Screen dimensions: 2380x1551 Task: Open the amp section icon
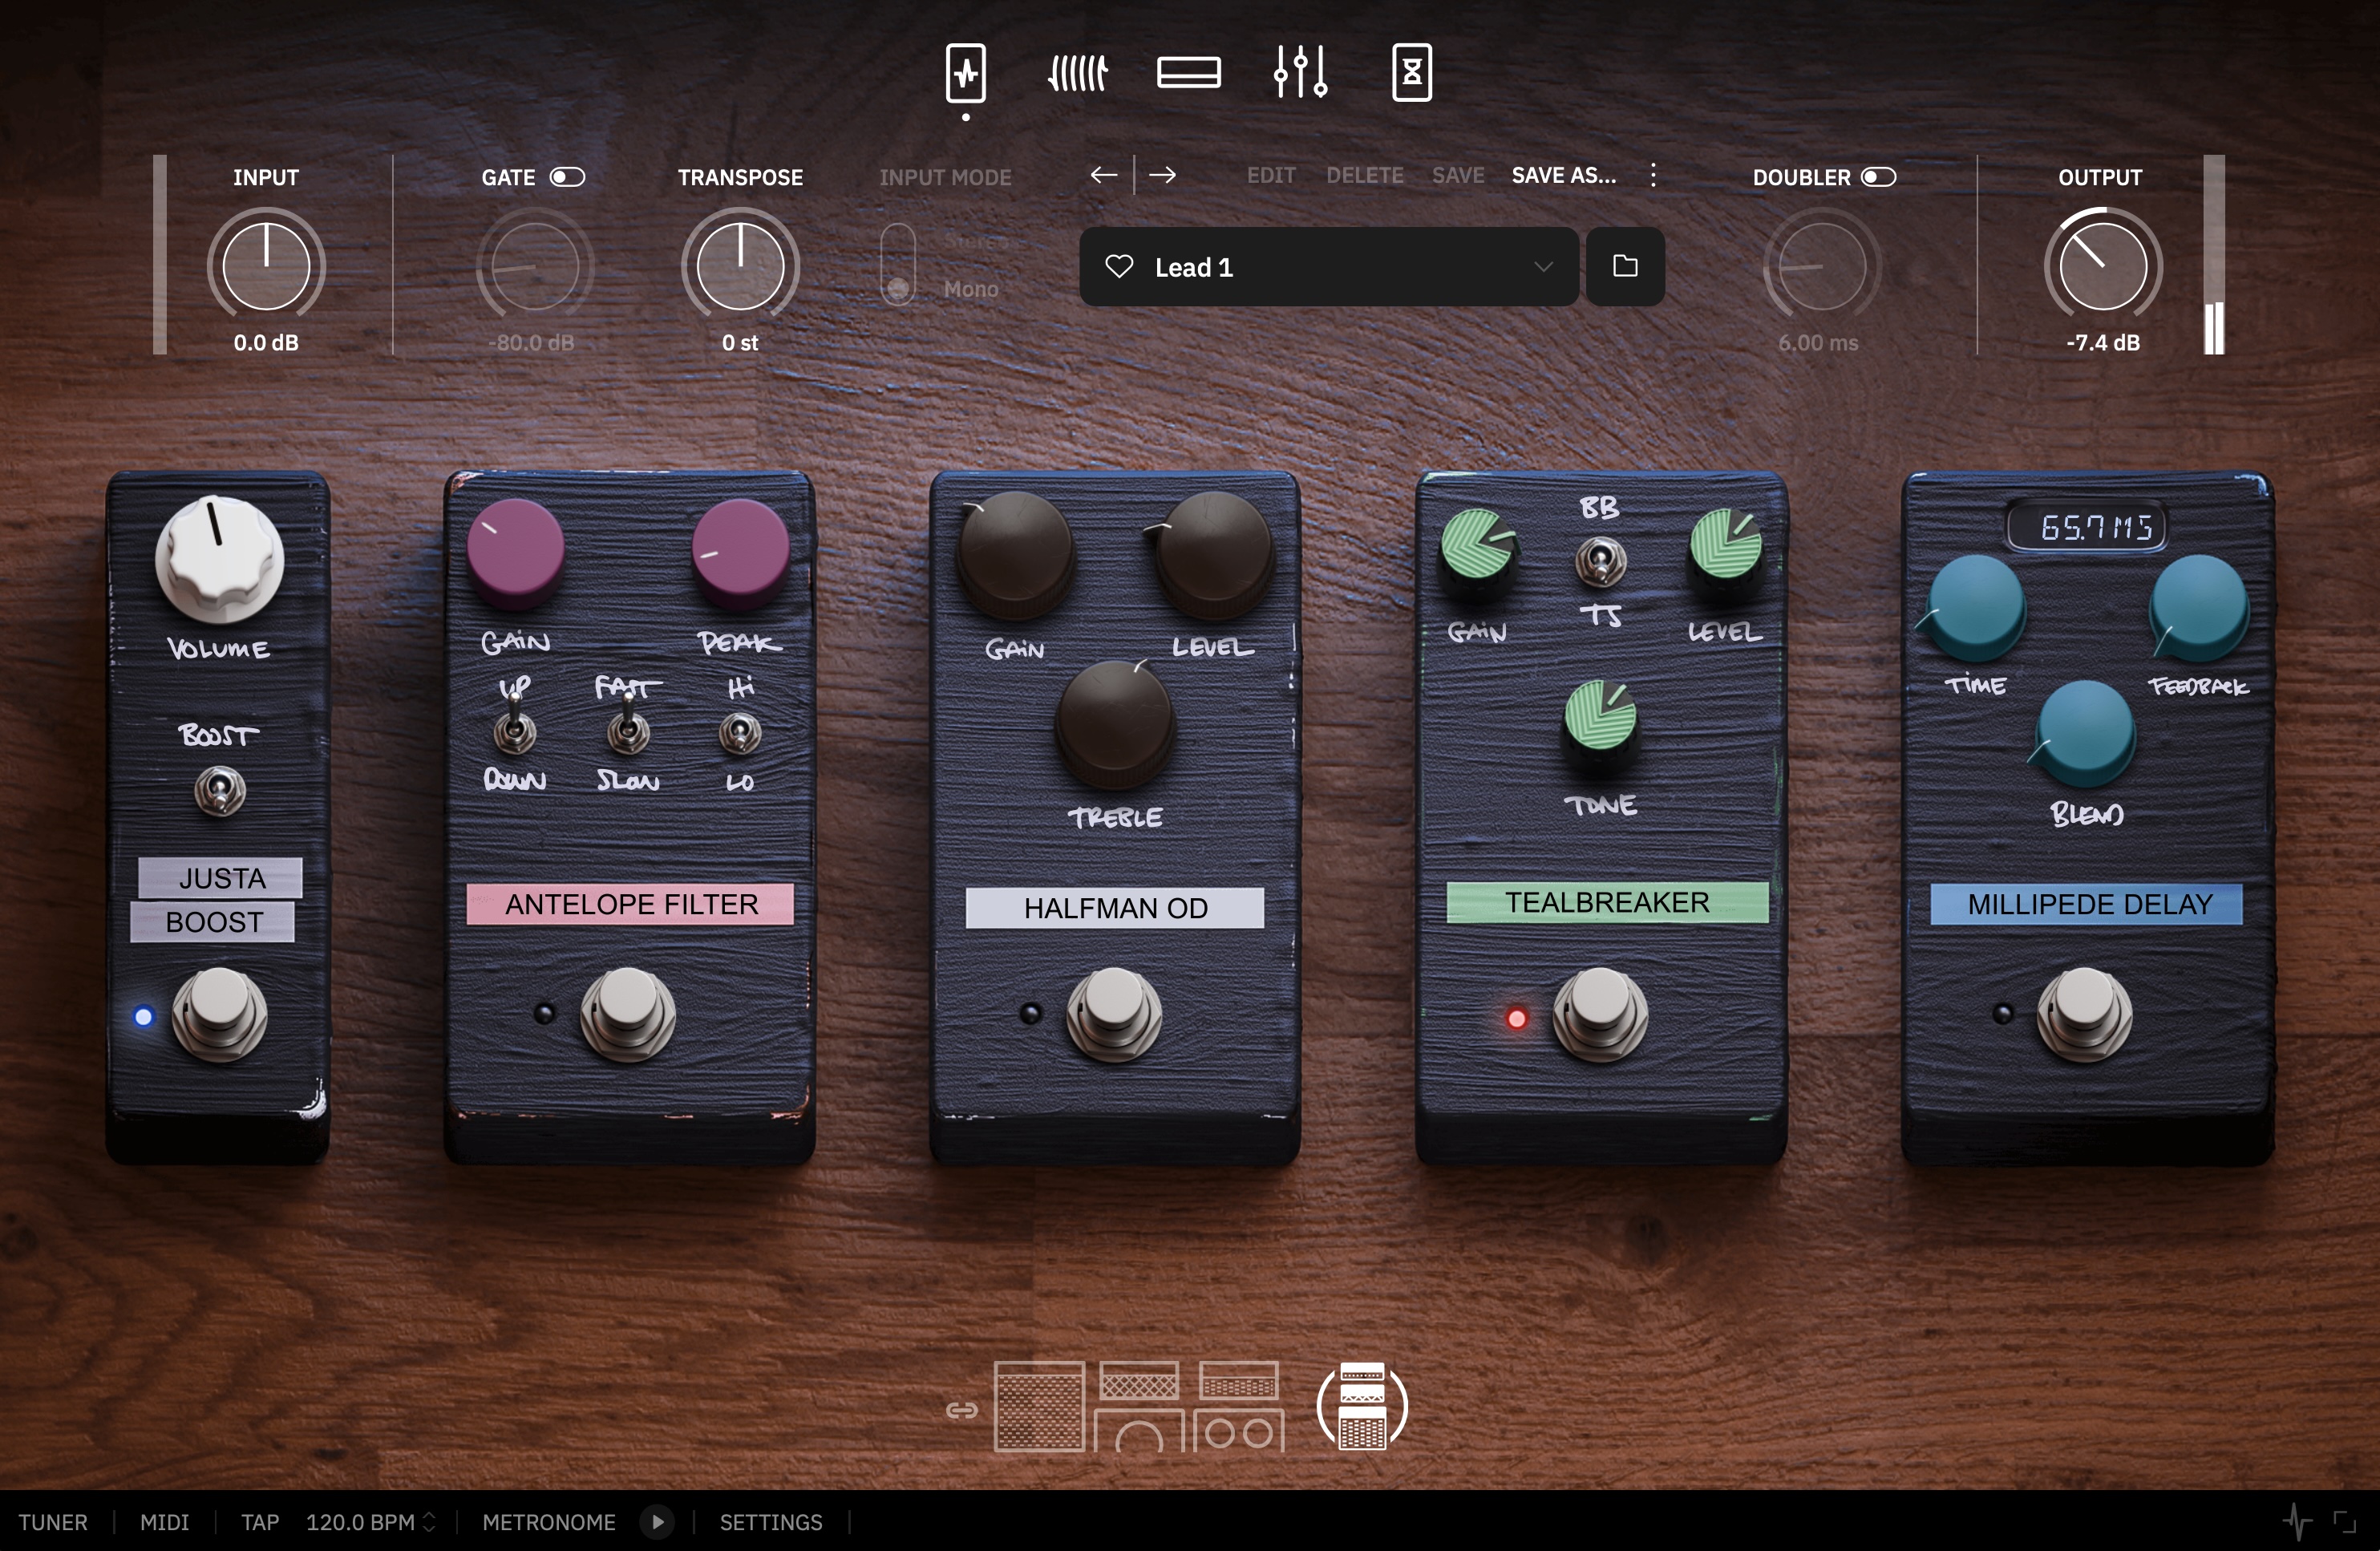pos(1188,73)
